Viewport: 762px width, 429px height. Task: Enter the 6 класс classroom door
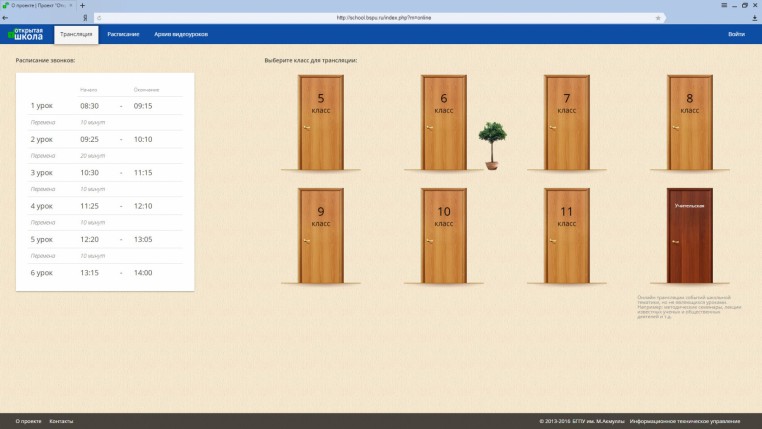click(444, 122)
